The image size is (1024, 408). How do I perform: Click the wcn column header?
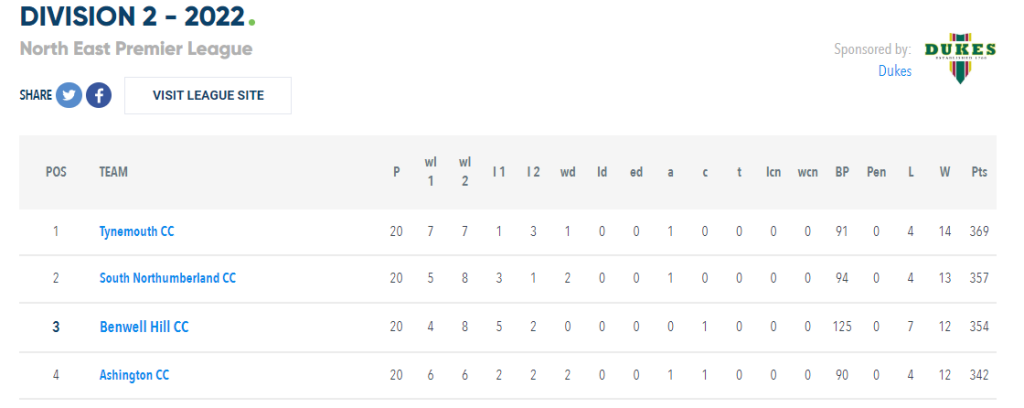pyautogui.click(x=807, y=172)
